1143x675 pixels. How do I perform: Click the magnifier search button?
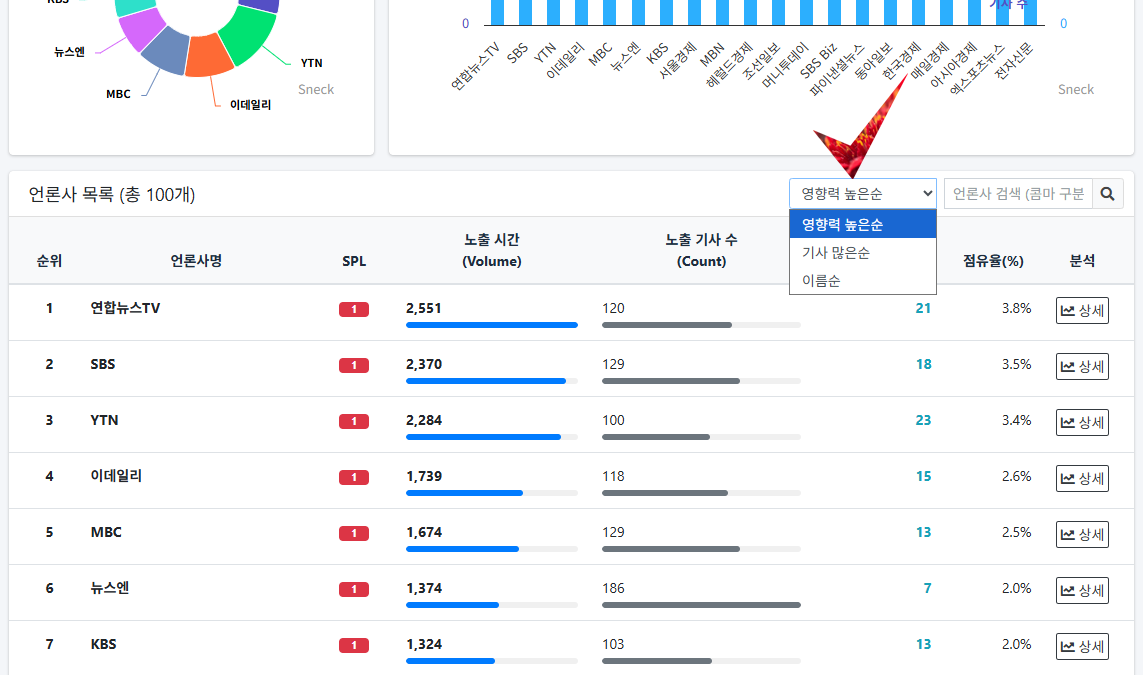(x=1108, y=194)
